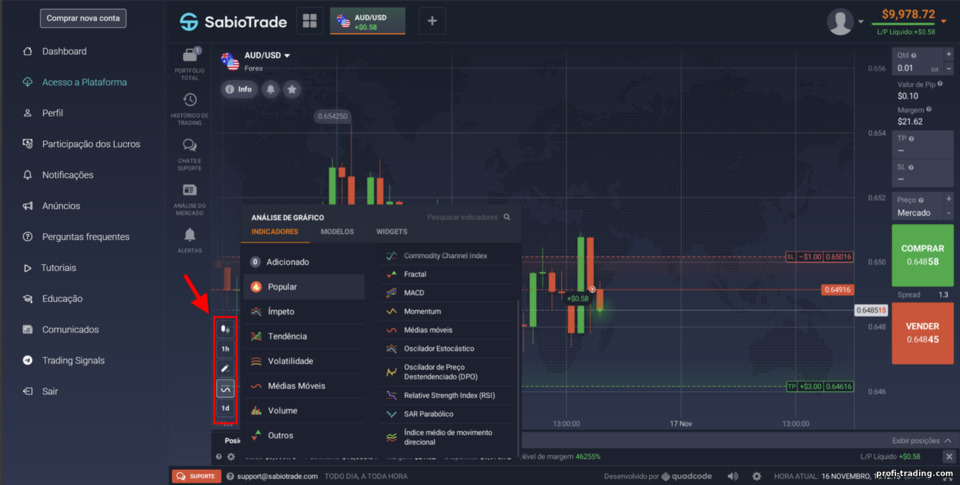The height and width of the screenshot is (485, 960).
Task: Select the Médias Móveis indicator category
Action: pos(304,386)
